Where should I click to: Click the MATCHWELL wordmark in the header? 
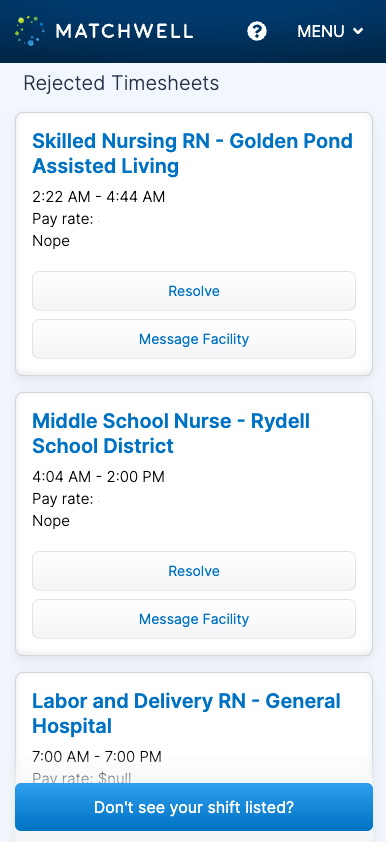click(124, 31)
